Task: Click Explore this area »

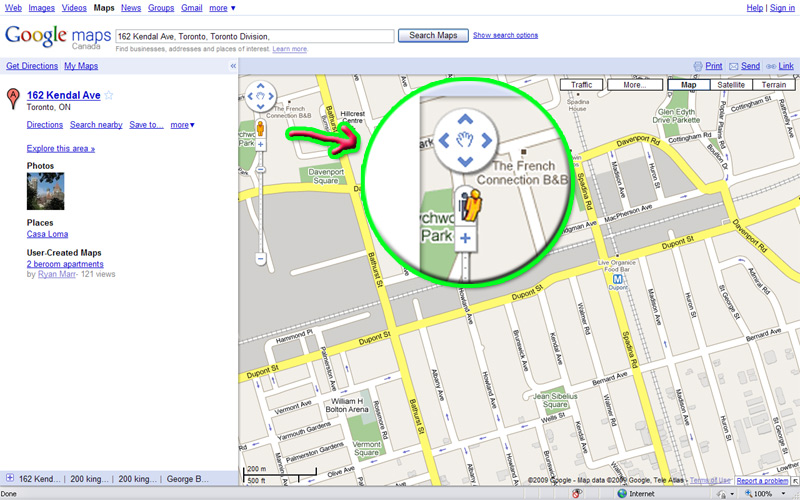Action: point(61,148)
